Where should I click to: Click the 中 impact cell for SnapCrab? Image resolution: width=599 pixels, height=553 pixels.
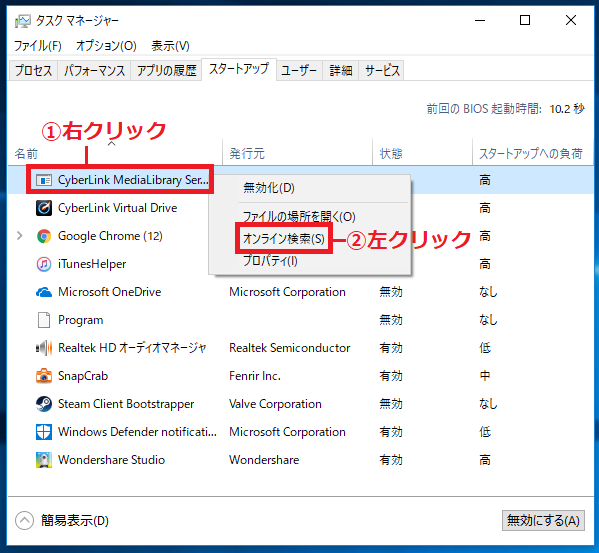pyautogui.click(x=485, y=376)
